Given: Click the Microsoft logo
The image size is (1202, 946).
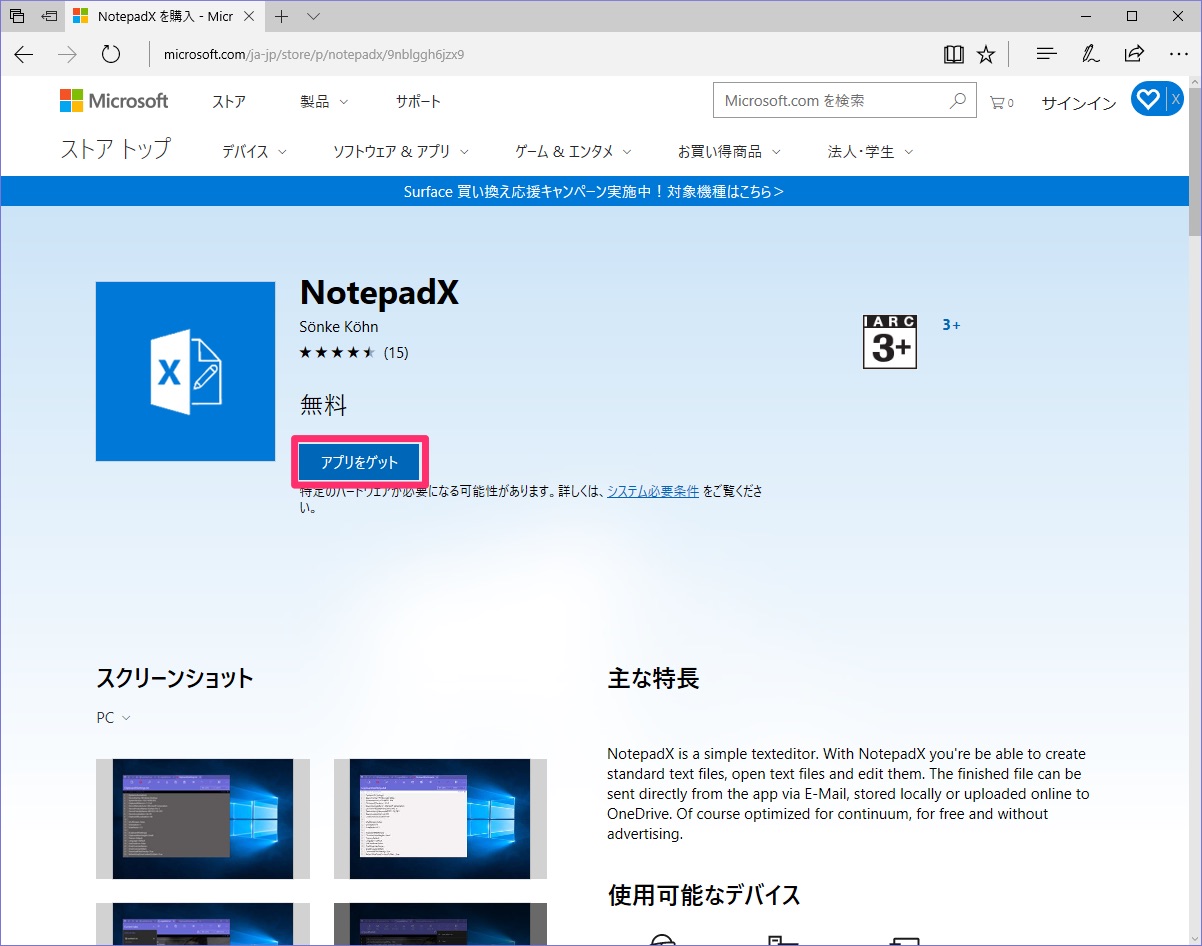Looking at the screenshot, I should point(114,101).
